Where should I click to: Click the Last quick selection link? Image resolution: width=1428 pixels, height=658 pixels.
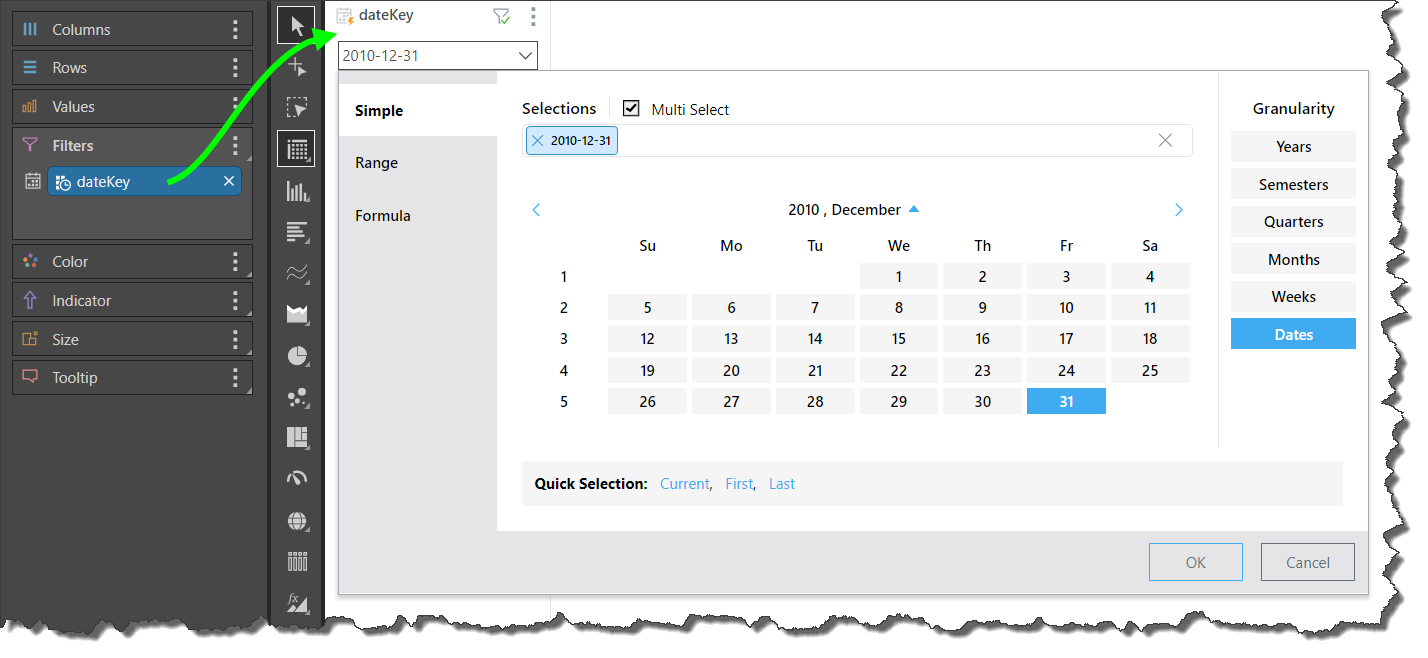781,484
